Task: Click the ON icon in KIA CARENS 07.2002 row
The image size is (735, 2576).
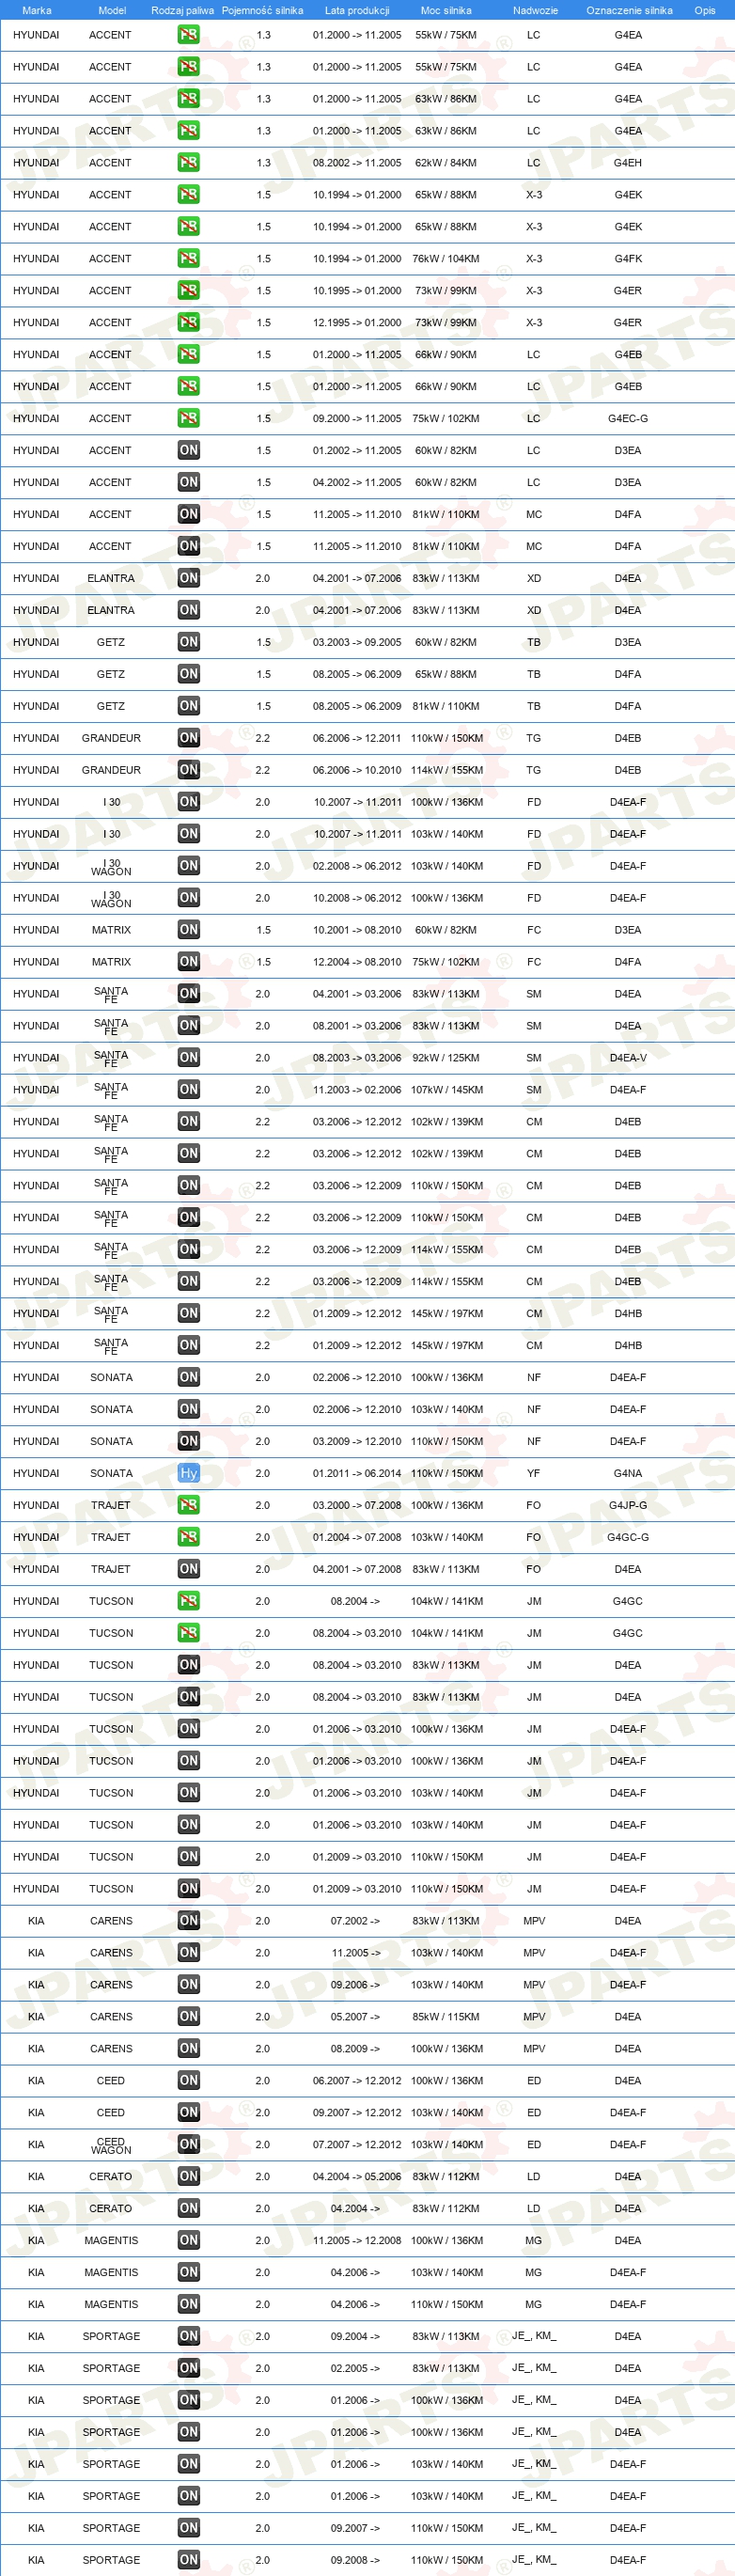Action: (x=188, y=1921)
